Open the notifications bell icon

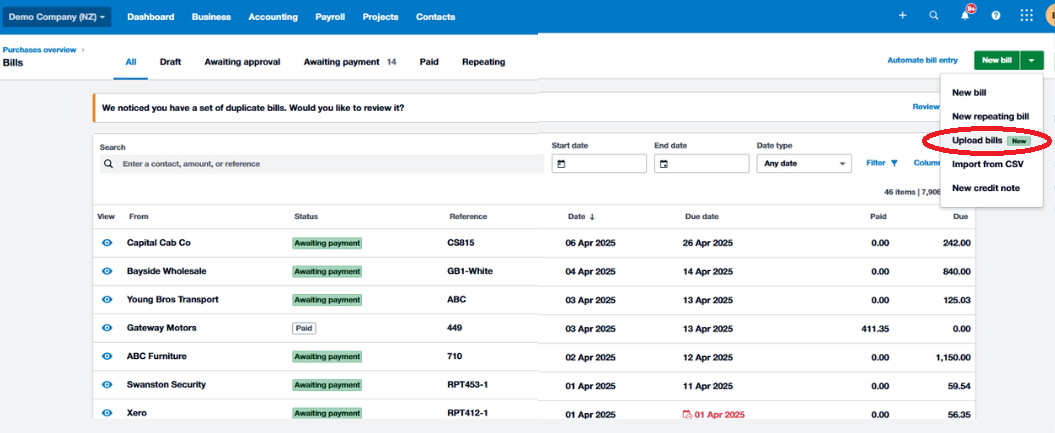click(x=965, y=16)
